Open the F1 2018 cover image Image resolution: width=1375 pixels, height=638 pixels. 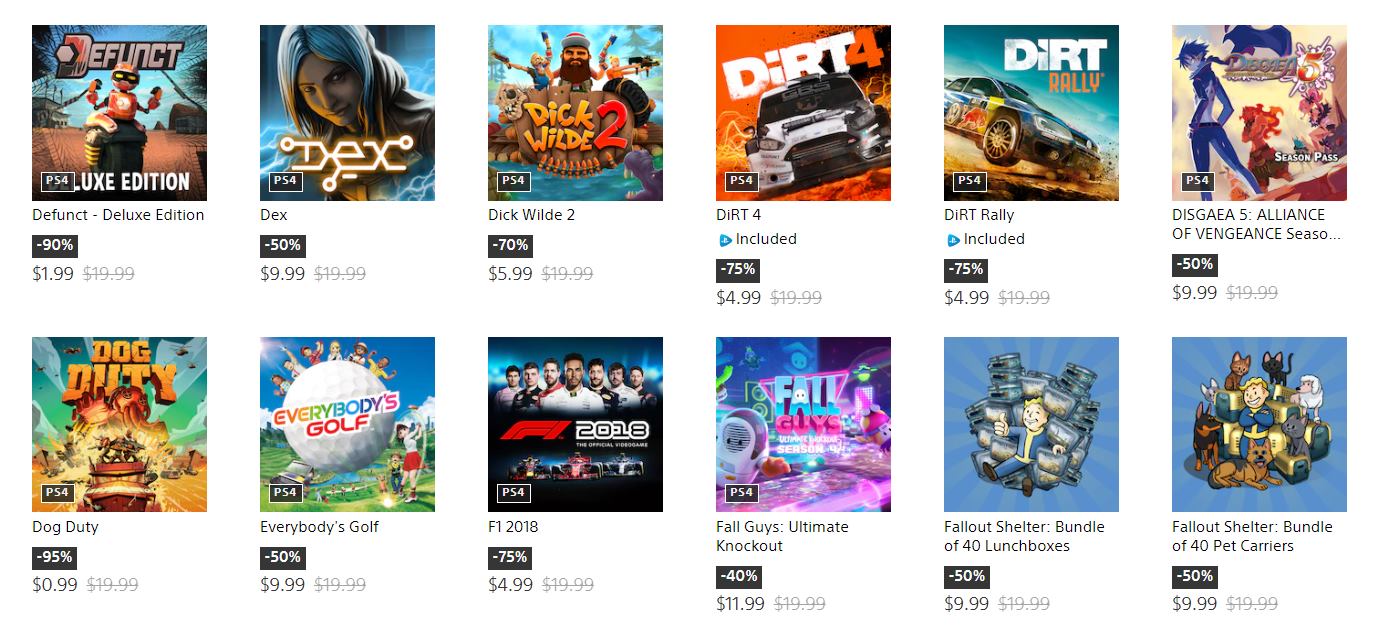click(x=575, y=425)
